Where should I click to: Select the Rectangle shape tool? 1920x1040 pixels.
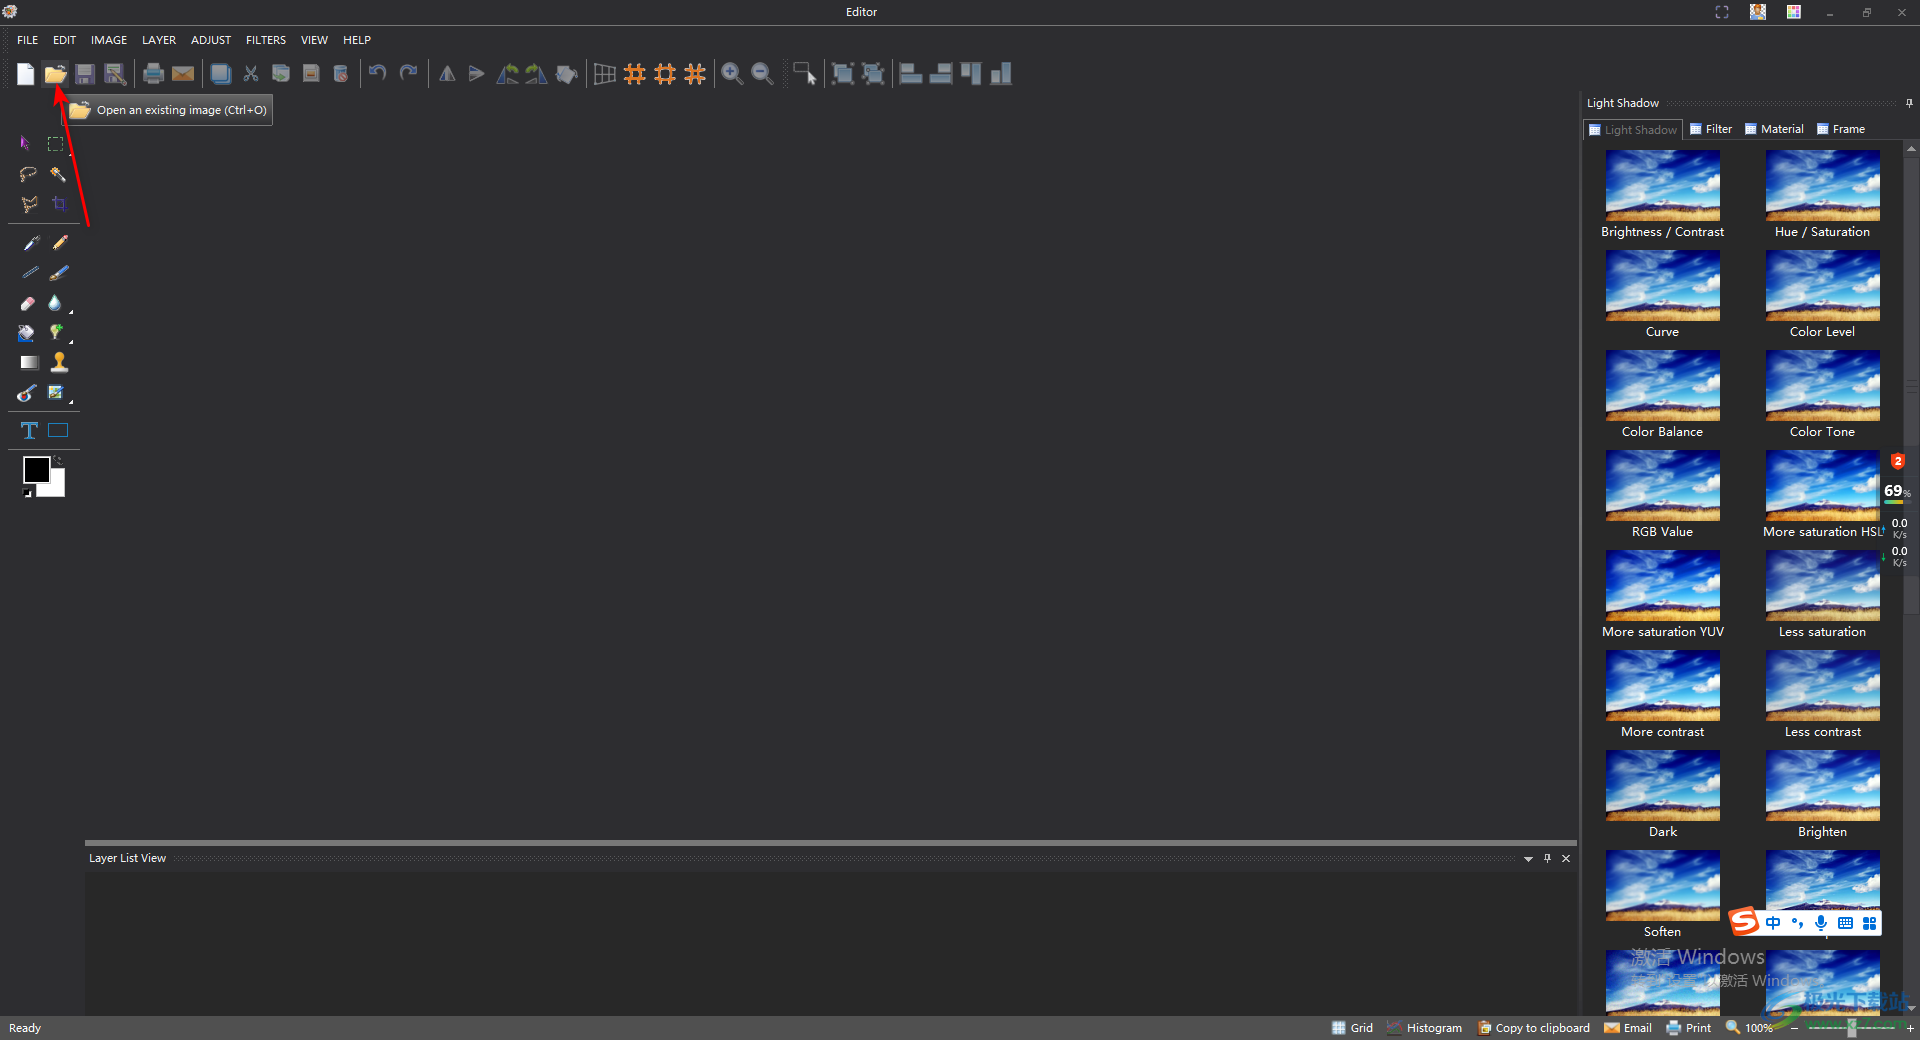coord(59,430)
